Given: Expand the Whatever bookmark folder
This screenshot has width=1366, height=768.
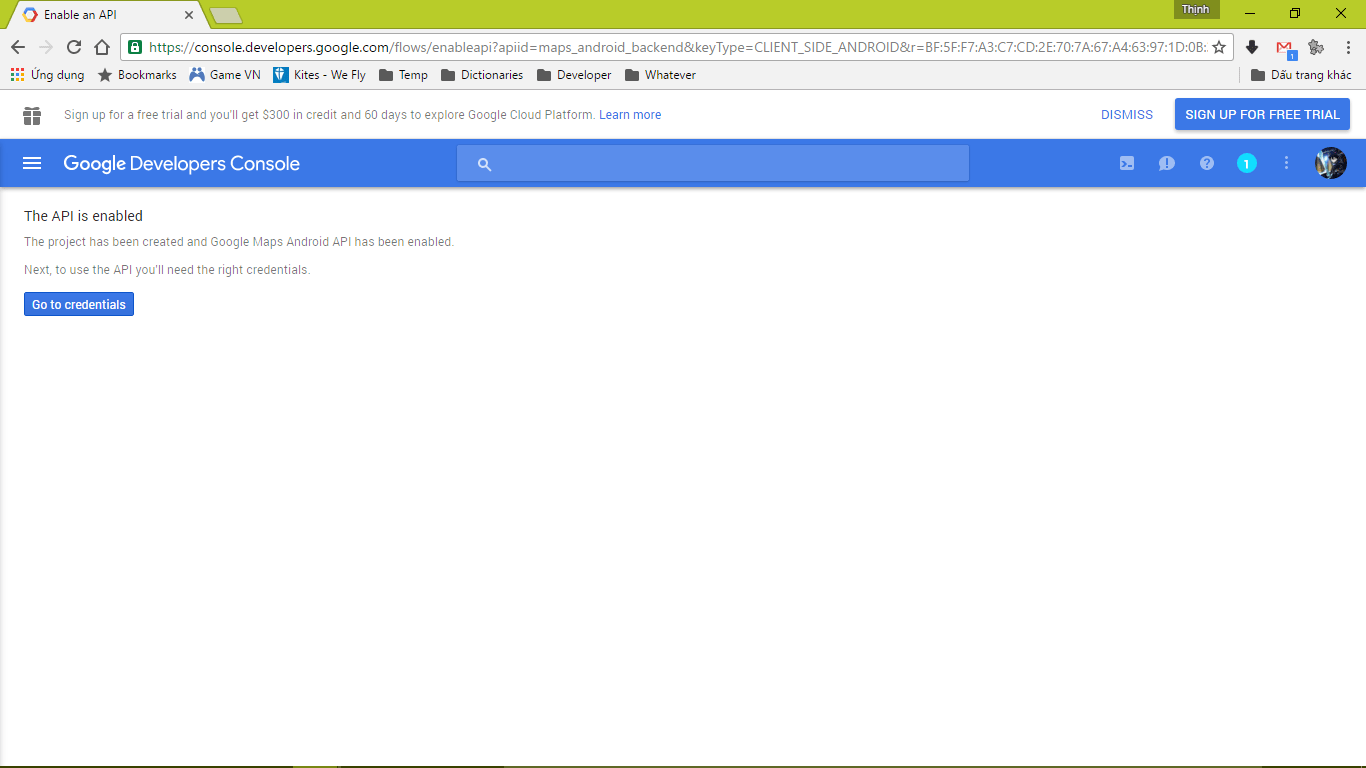Looking at the screenshot, I should coord(660,75).
